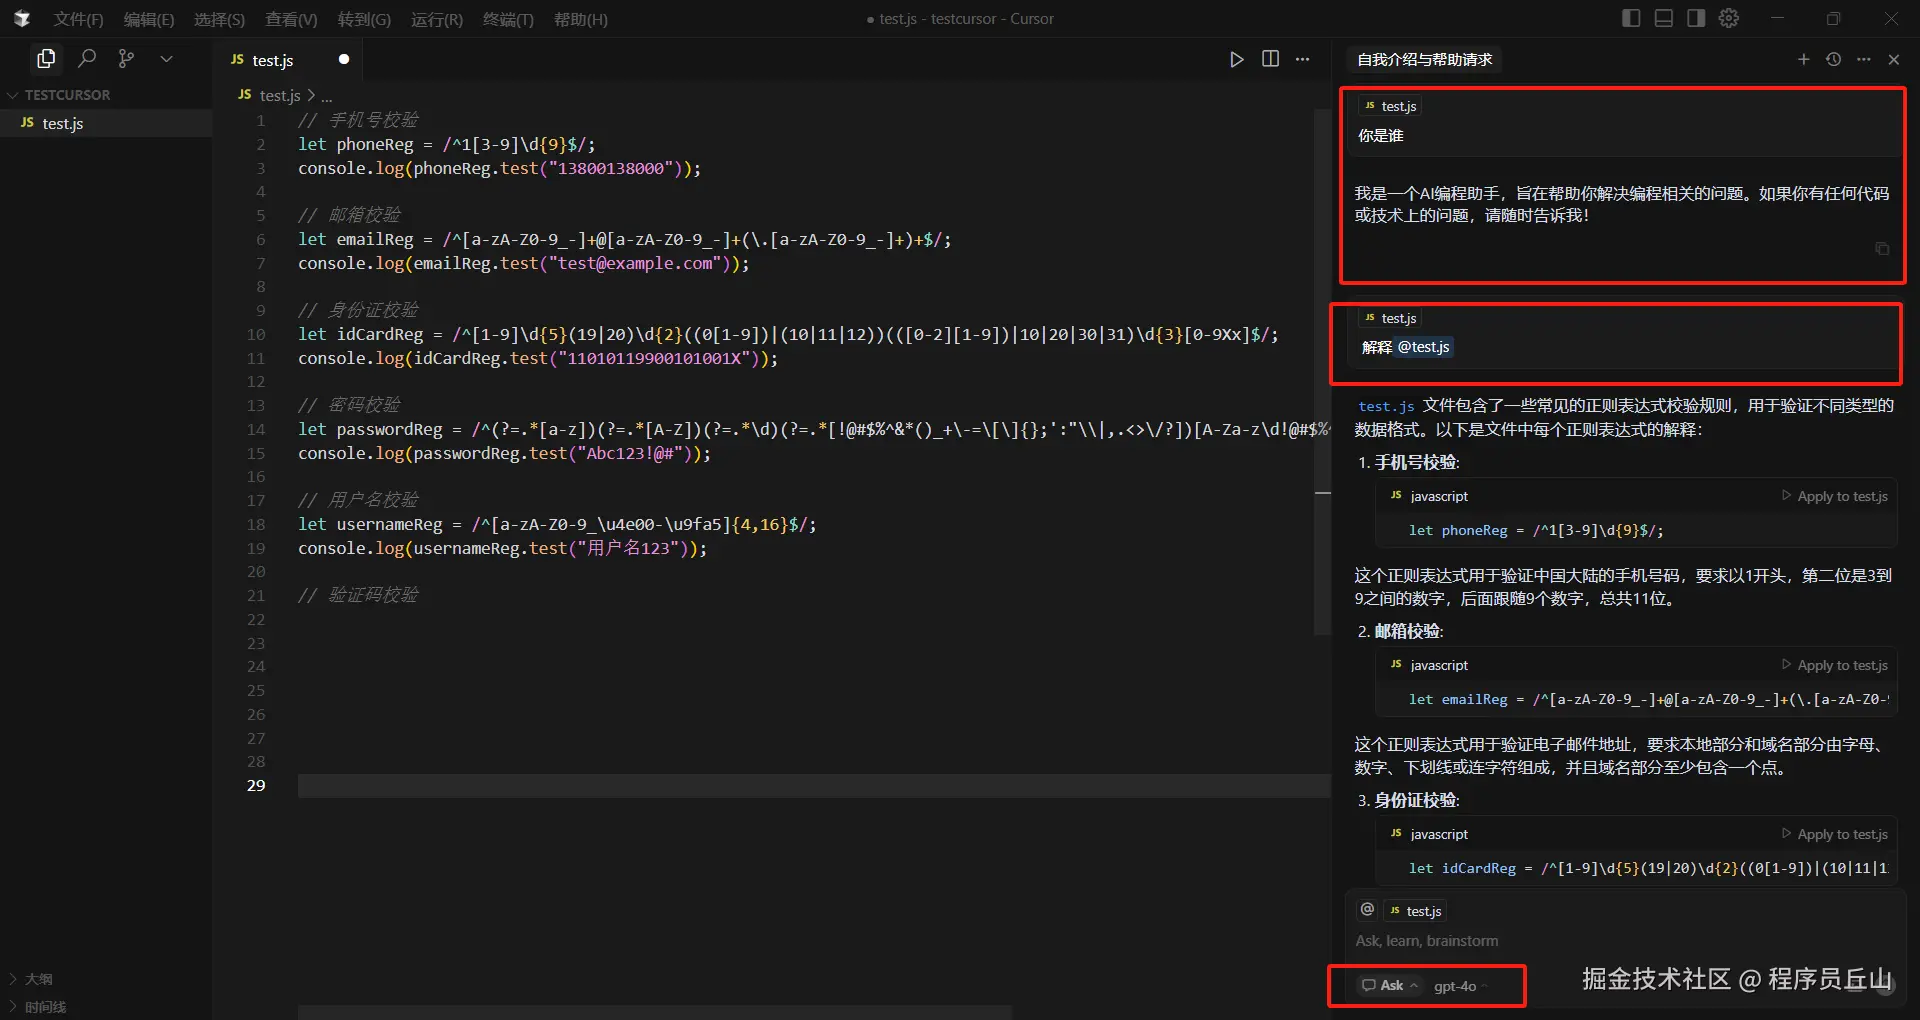Open the 转到(G) menu
Screen dimensions: 1920x1020
[364, 19]
